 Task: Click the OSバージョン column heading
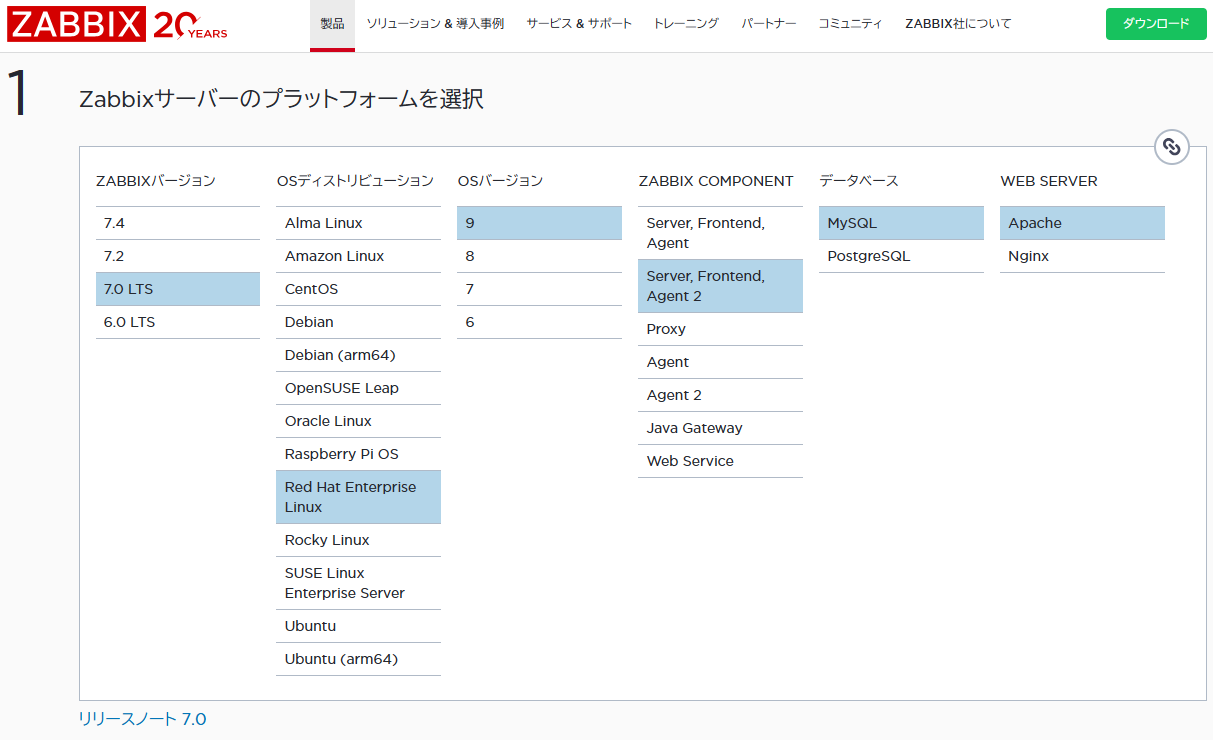pos(500,181)
